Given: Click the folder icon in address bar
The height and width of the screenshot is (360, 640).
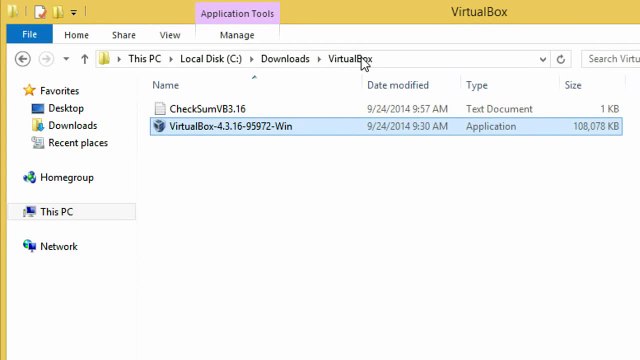Looking at the screenshot, I should tap(104, 59).
